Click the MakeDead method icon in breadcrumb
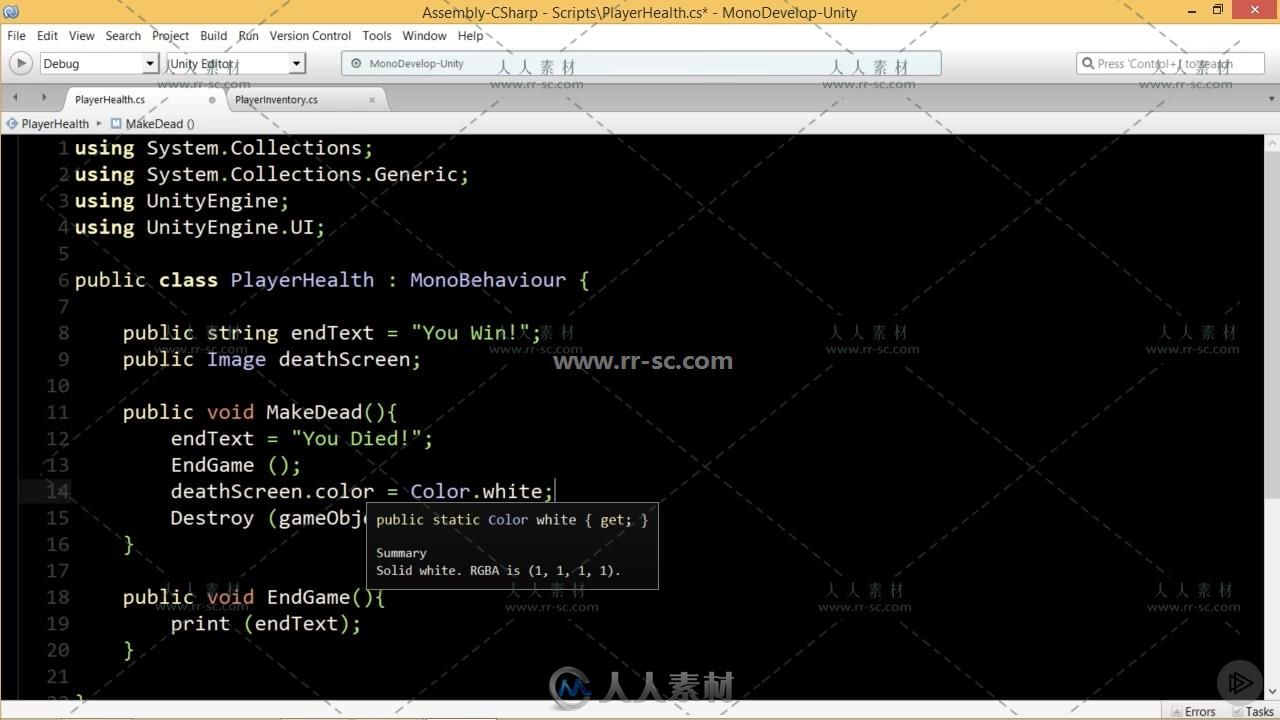 pyautogui.click(x=116, y=124)
